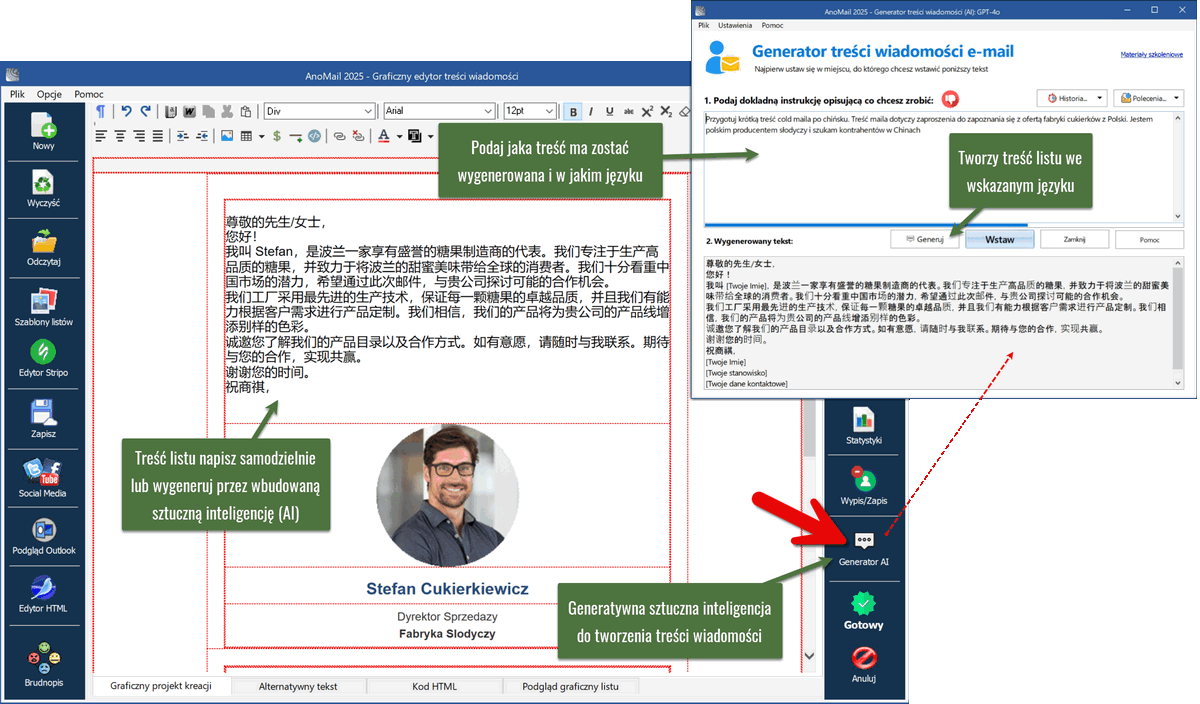This screenshot has height=704, width=1200.
Task: Open the Div block format dropdown
Action: pyautogui.click(x=320, y=111)
